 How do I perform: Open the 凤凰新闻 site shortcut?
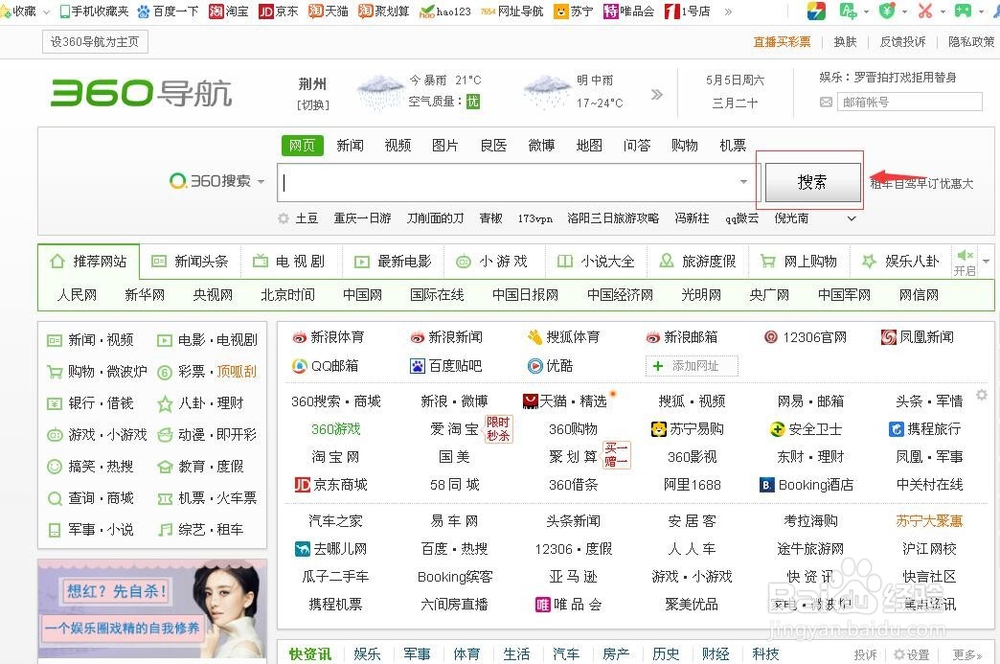tap(917, 337)
